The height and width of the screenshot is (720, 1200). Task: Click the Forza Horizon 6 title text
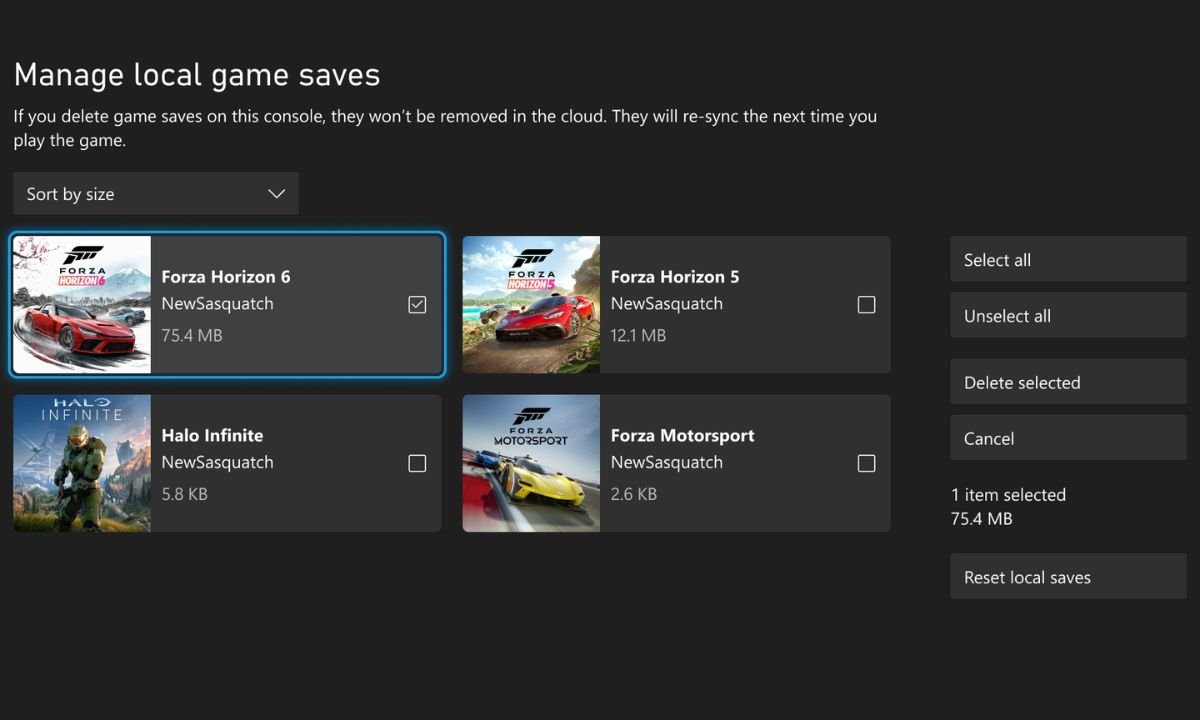226,277
